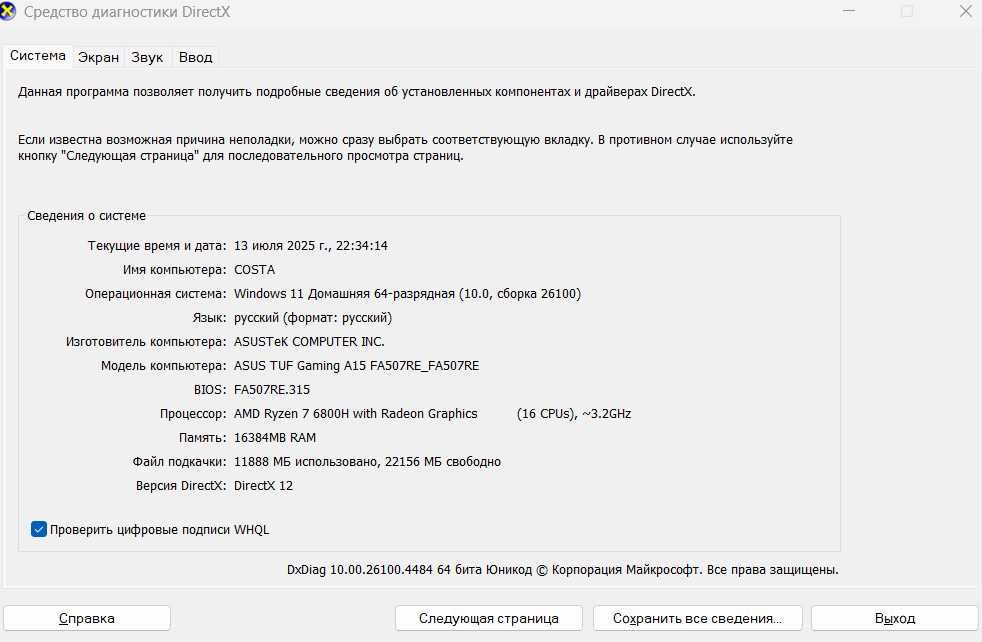Click the Справка button

(x=87, y=618)
